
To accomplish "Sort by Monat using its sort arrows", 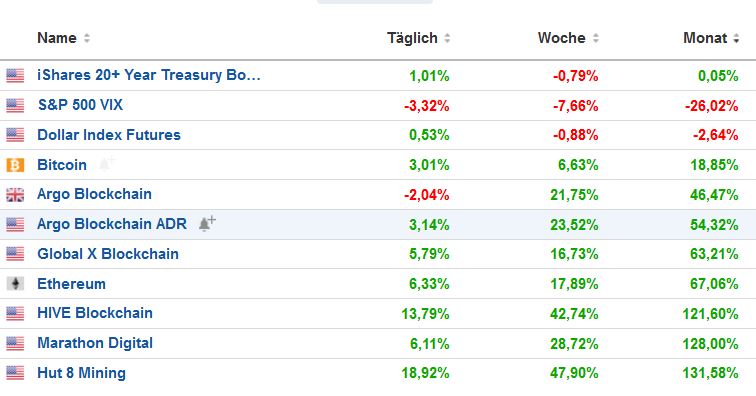I will (x=736, y=38).
